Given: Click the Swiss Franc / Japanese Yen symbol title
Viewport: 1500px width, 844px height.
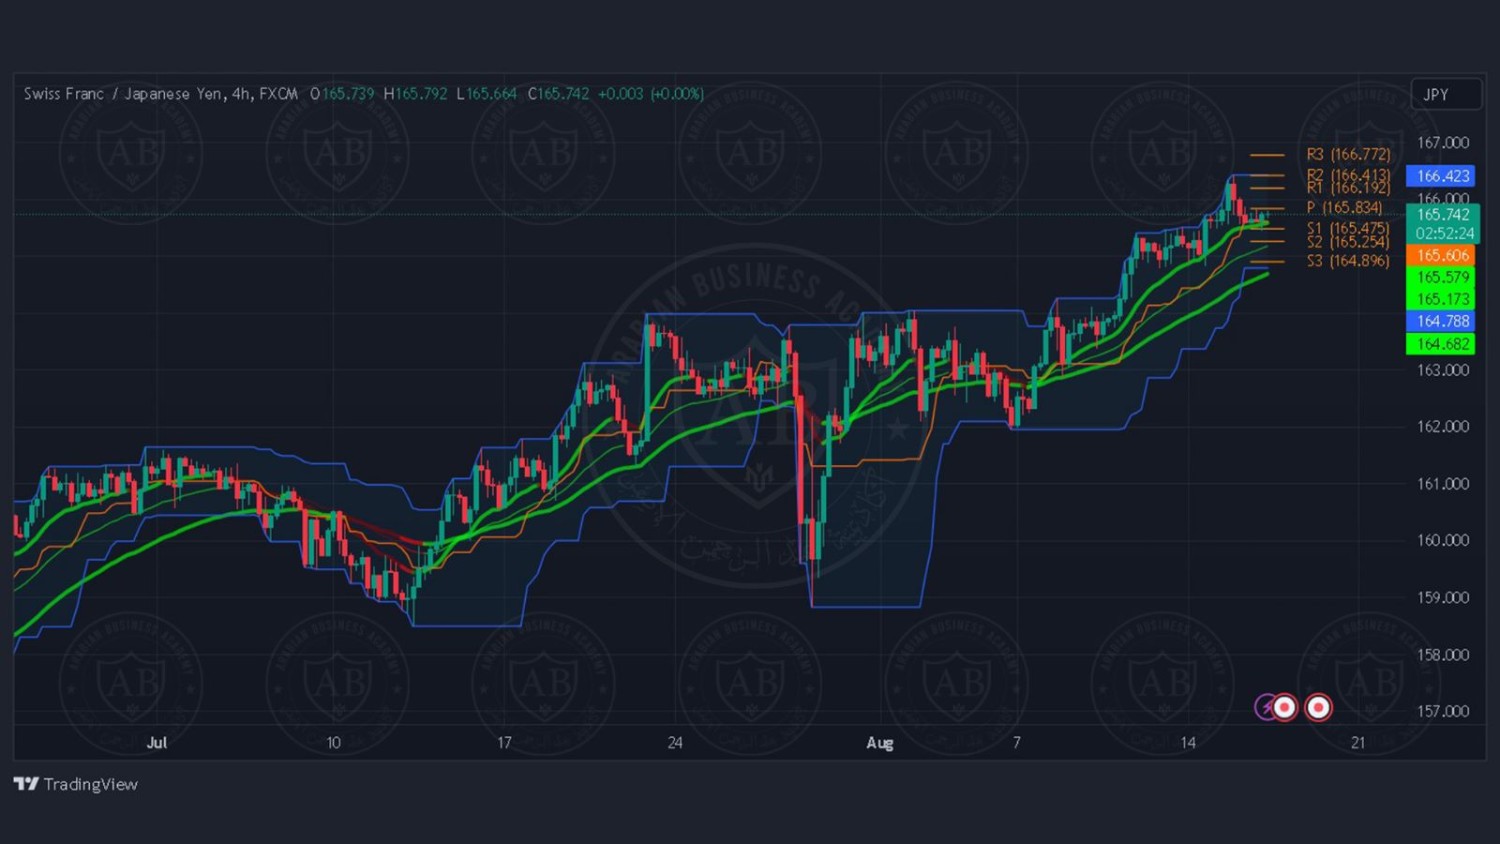Looking at the screenshot, I should [x=161, y=94].
